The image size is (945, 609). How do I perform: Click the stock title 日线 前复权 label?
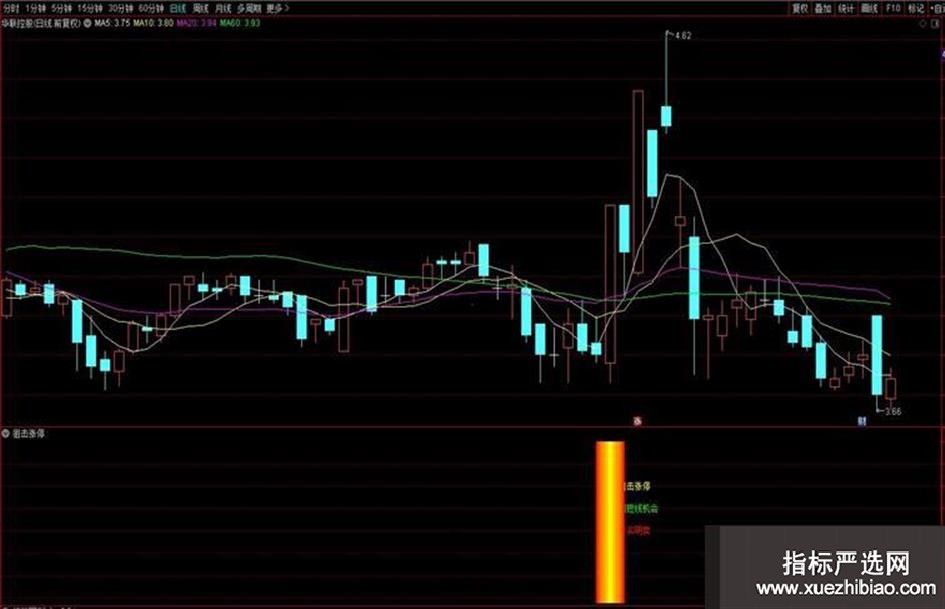(41, 24)
